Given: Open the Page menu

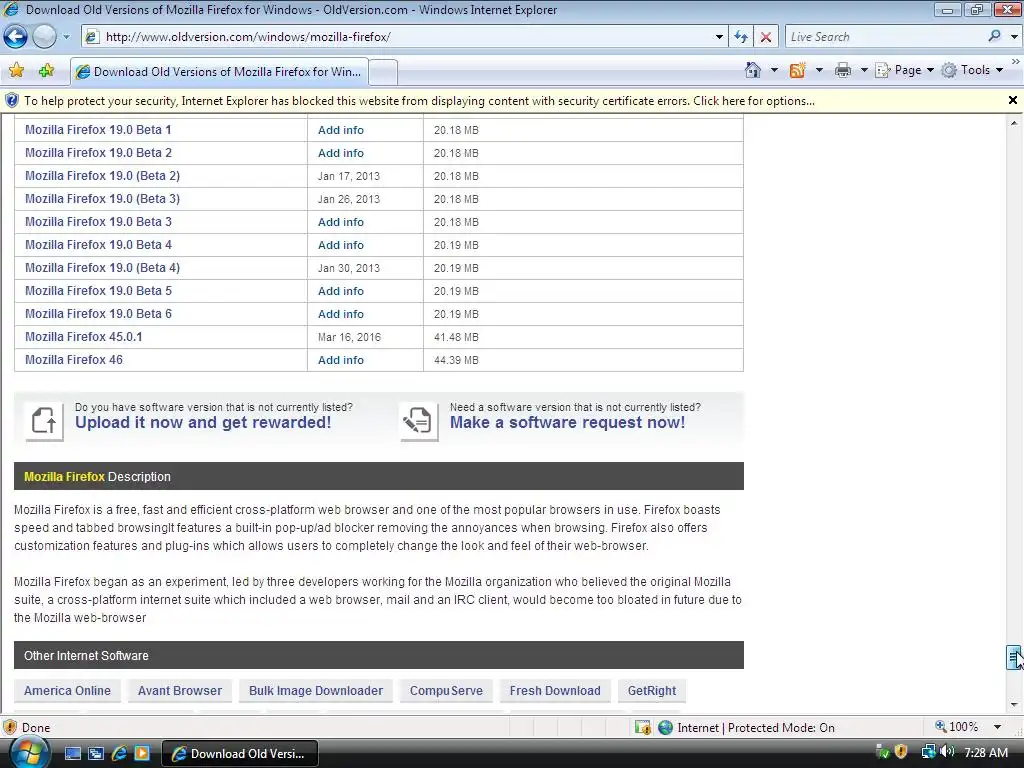Looking at the screenshot, I should [905, 70].
